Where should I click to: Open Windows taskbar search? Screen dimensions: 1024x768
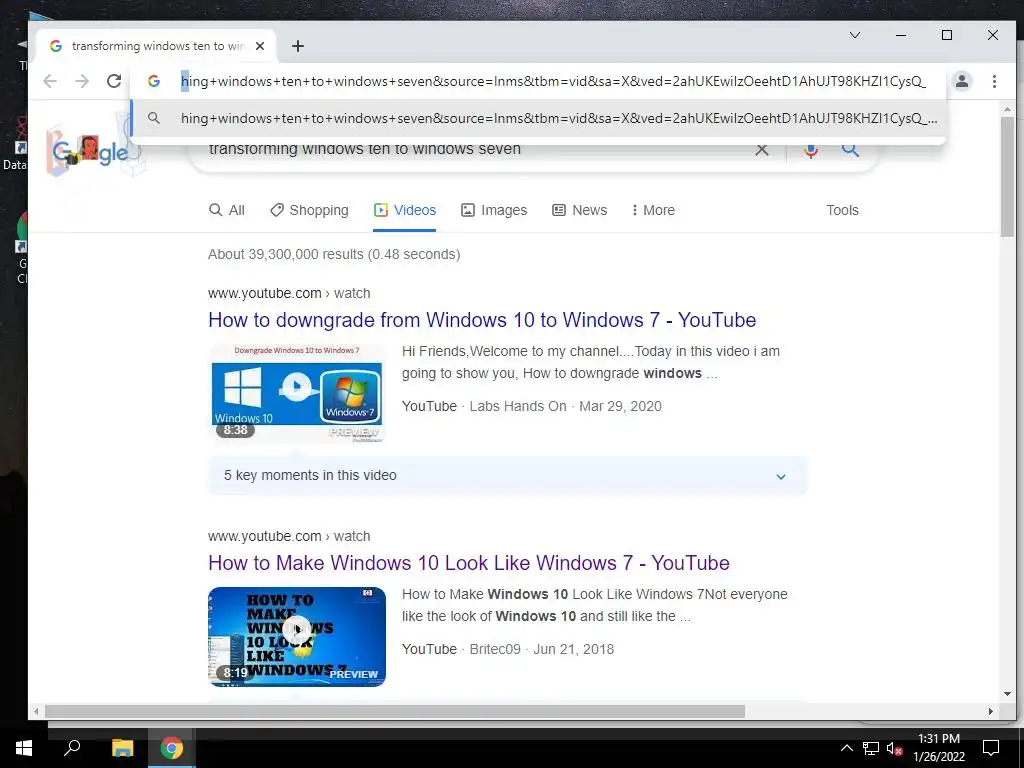[x=72, y=748]
